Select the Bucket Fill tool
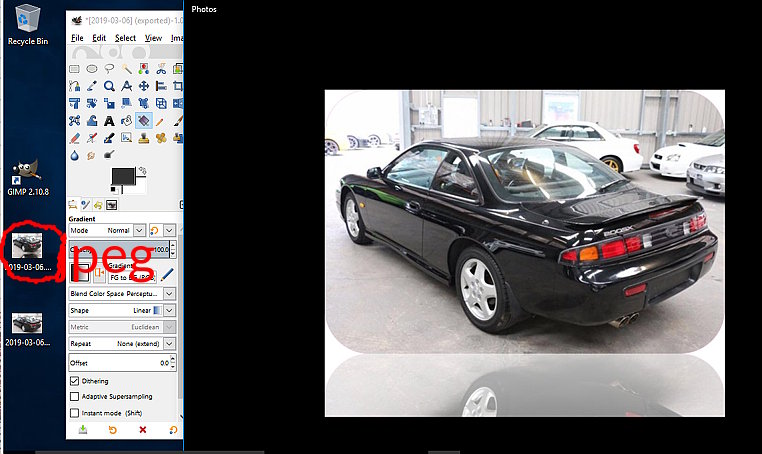The width and height of the screenshot is (762, 454). (x=126, y=121)
